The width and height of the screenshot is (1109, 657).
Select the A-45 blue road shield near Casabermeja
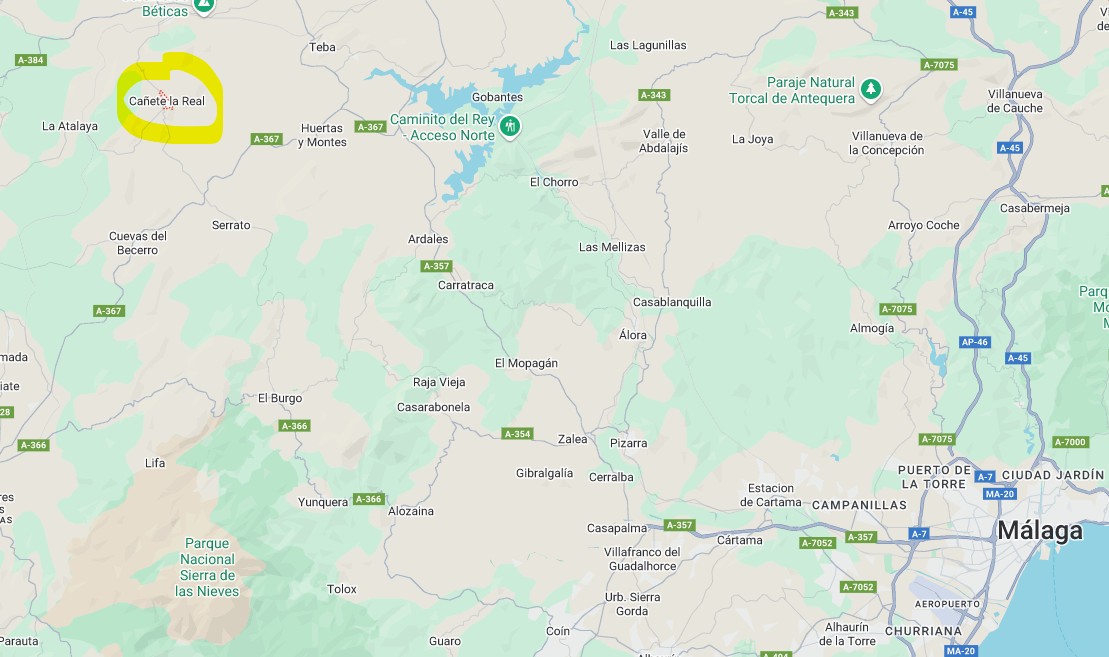pos(1010,148)
